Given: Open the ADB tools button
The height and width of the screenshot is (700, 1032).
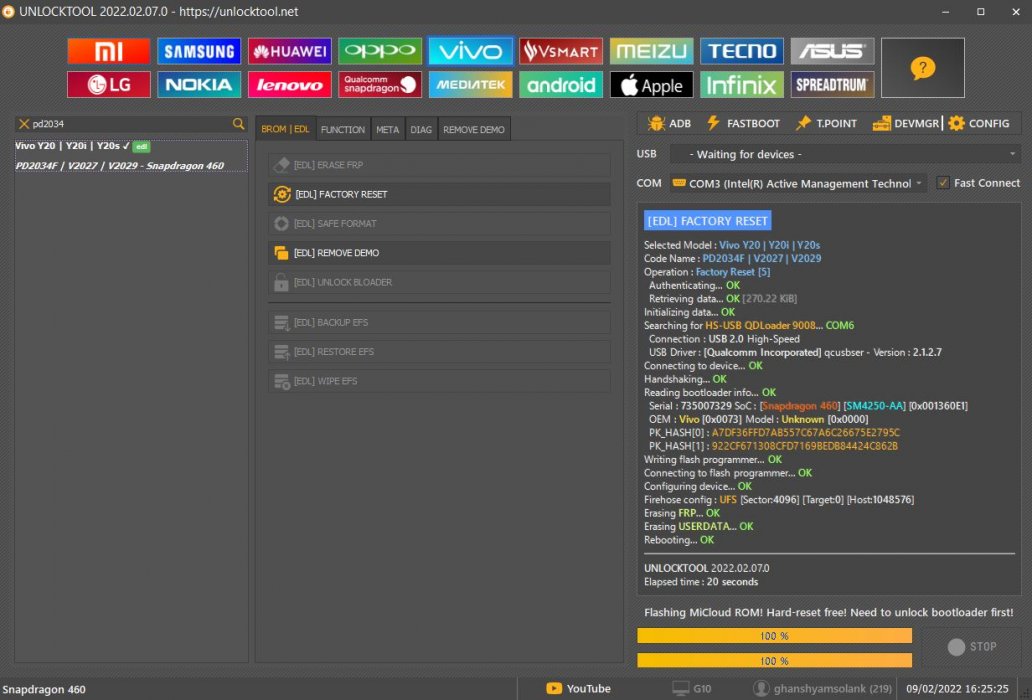Looking at the screenshot, I should pyautogui.click(x=669, y=123).
